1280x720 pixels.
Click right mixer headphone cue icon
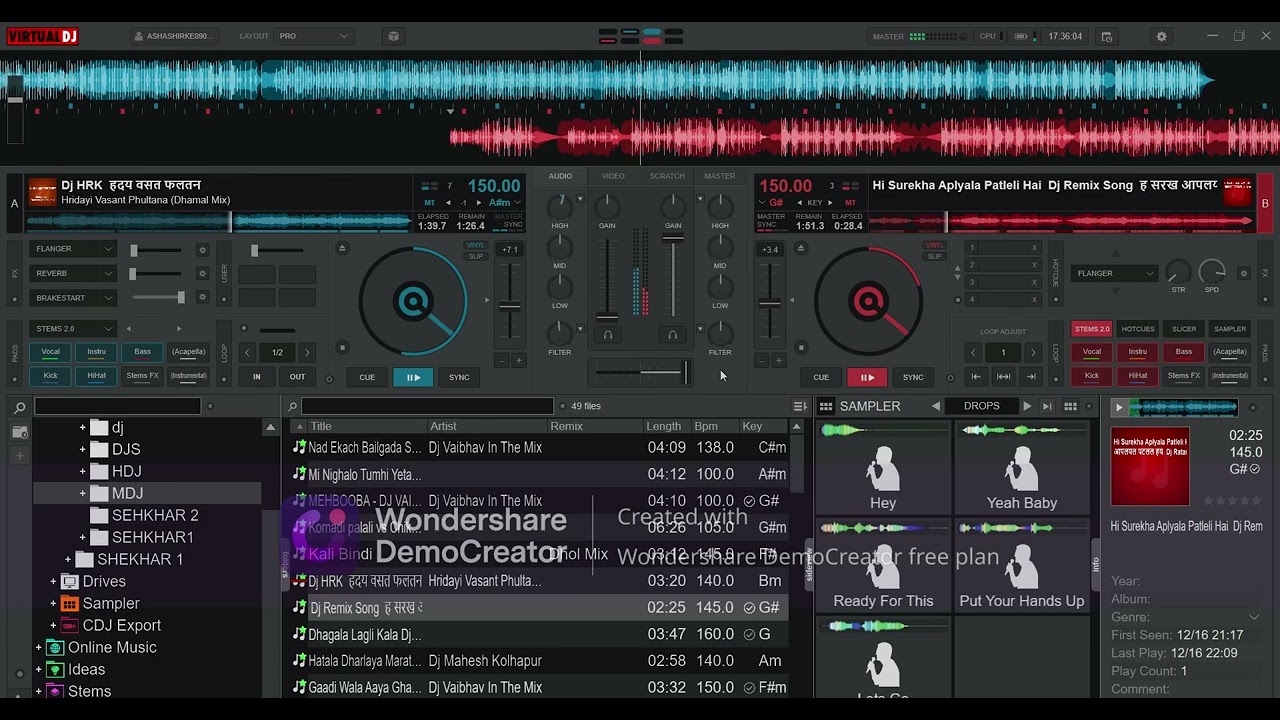[672, 335]
